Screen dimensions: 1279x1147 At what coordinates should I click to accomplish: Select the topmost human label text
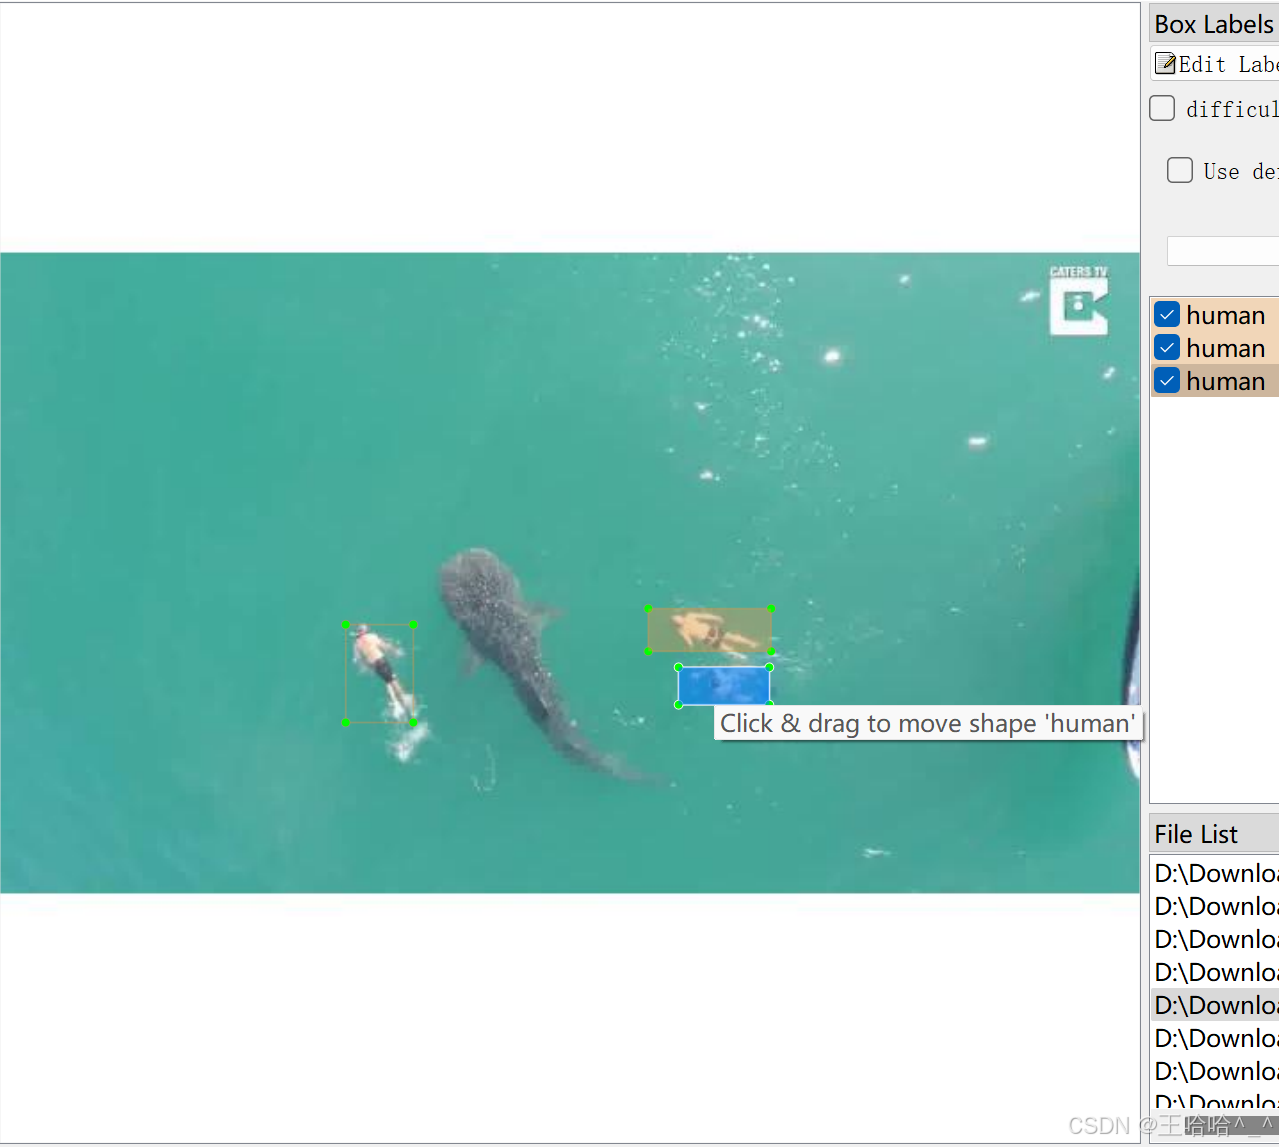(x=1226, y=315)
